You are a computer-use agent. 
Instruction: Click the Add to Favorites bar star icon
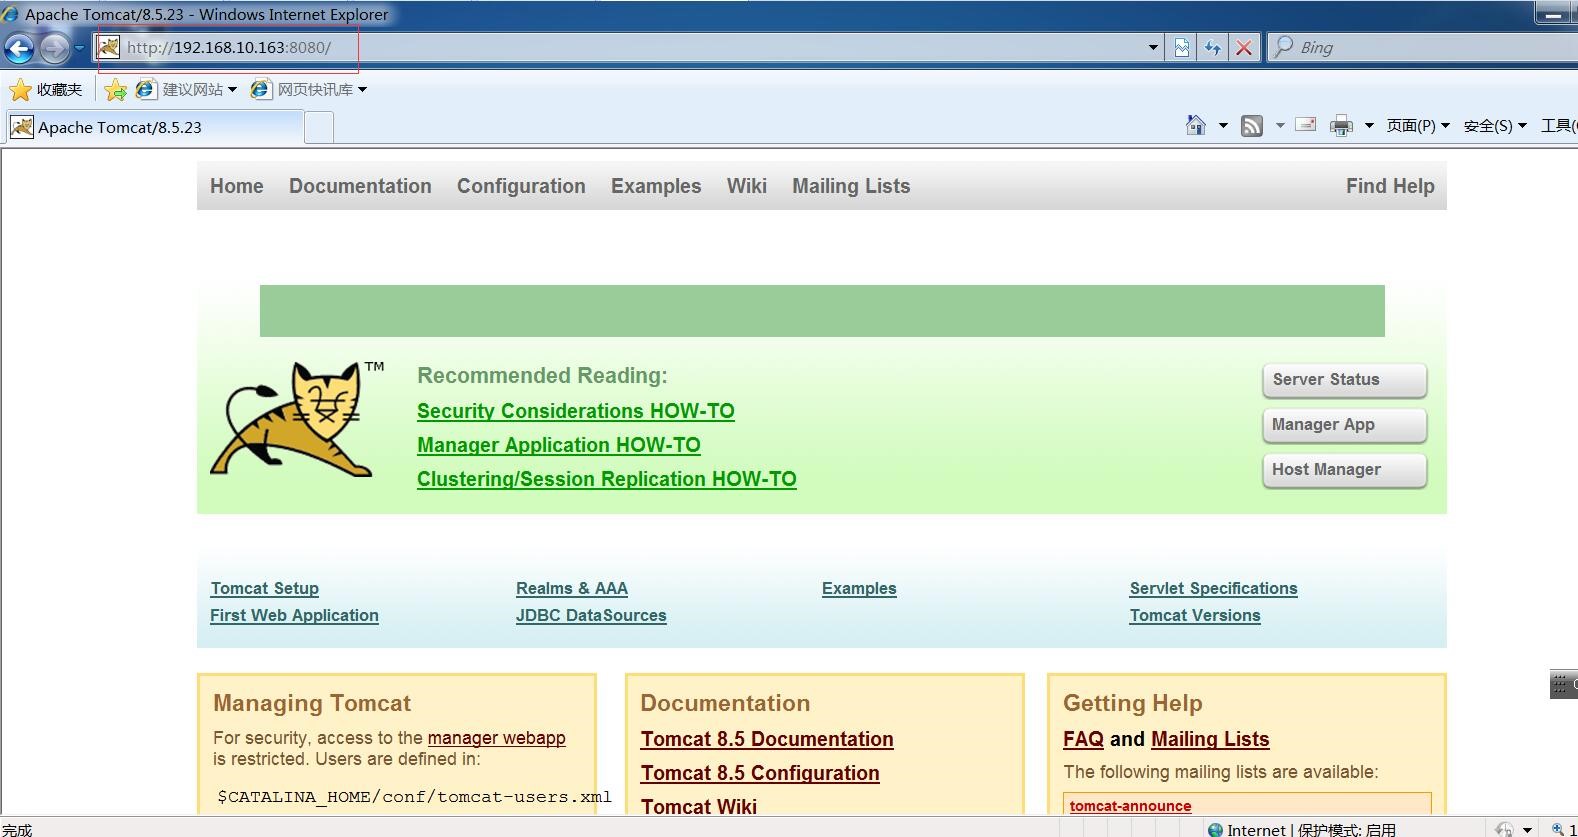[116, 90]
